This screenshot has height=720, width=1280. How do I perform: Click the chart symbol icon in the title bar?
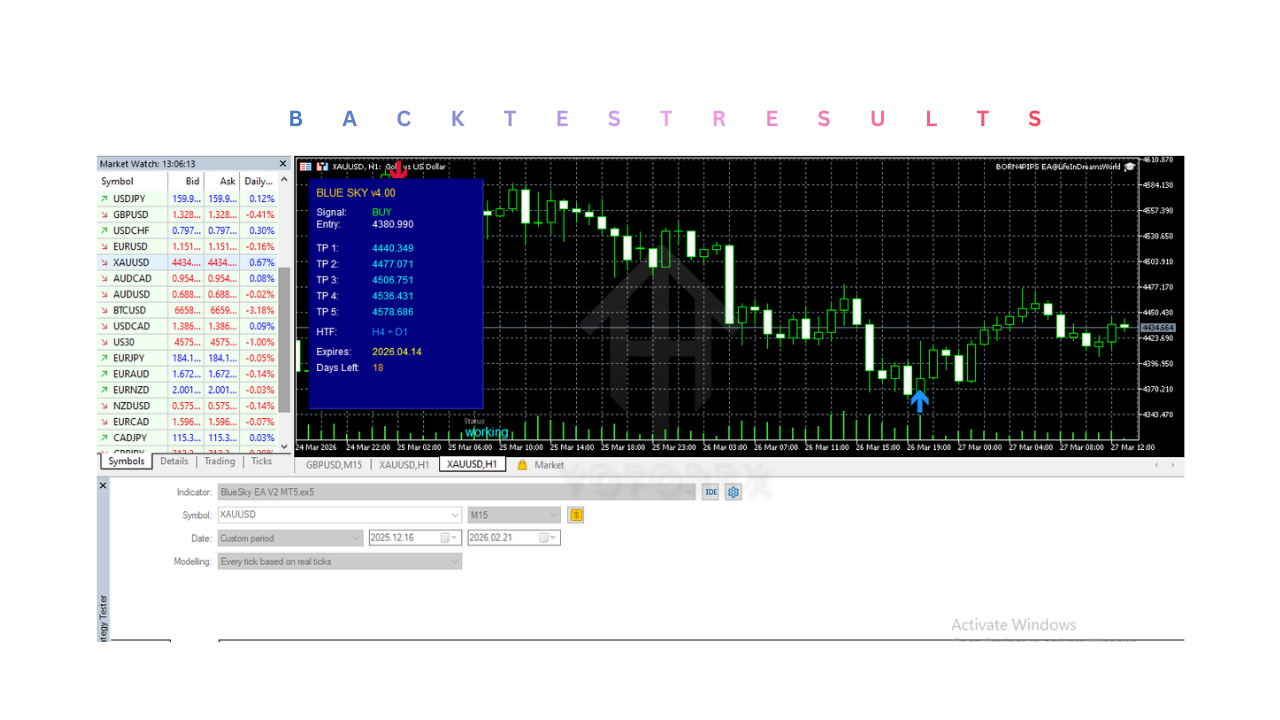click(x=320, y=167)
